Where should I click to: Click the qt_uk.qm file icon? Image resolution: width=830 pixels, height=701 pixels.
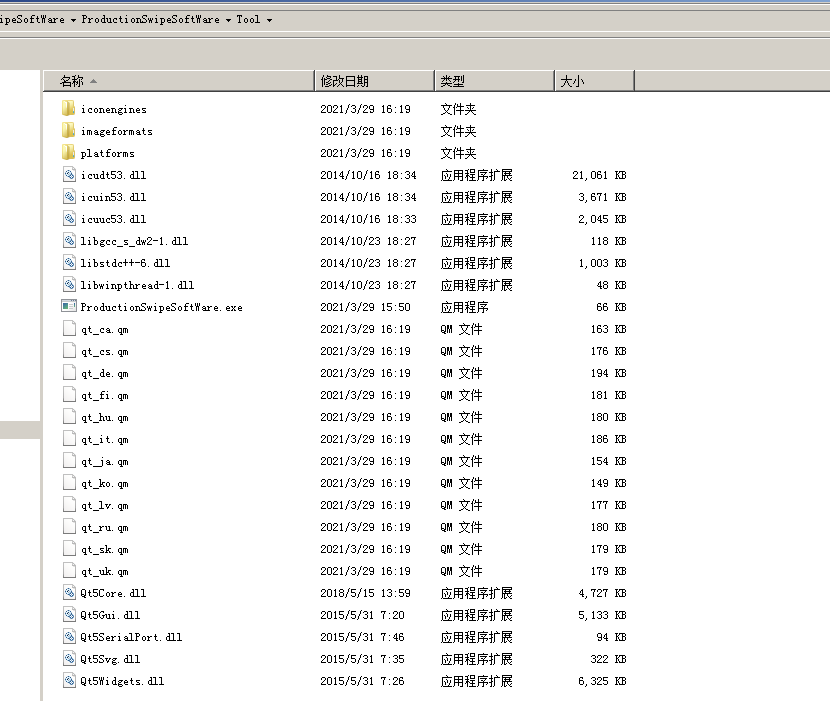69,571
